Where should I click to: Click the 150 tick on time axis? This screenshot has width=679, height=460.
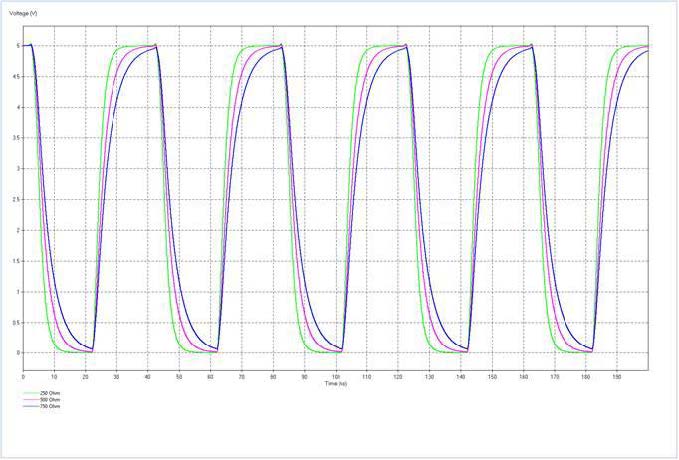(x=491, y=376)
